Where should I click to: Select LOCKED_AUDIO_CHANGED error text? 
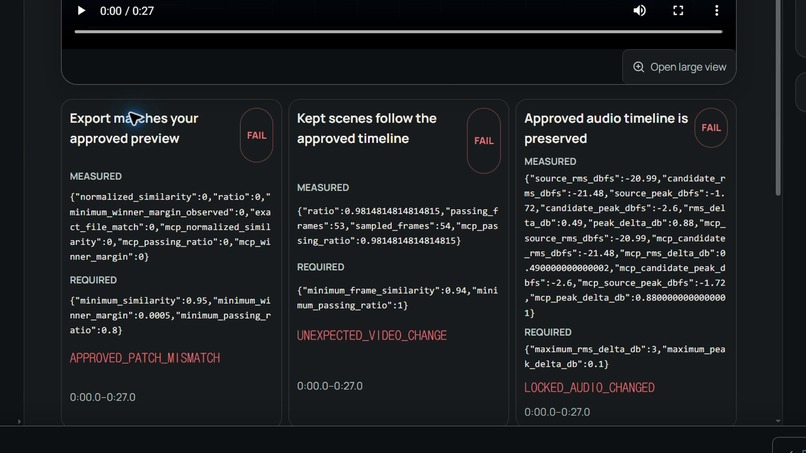[x=590, y=388]
